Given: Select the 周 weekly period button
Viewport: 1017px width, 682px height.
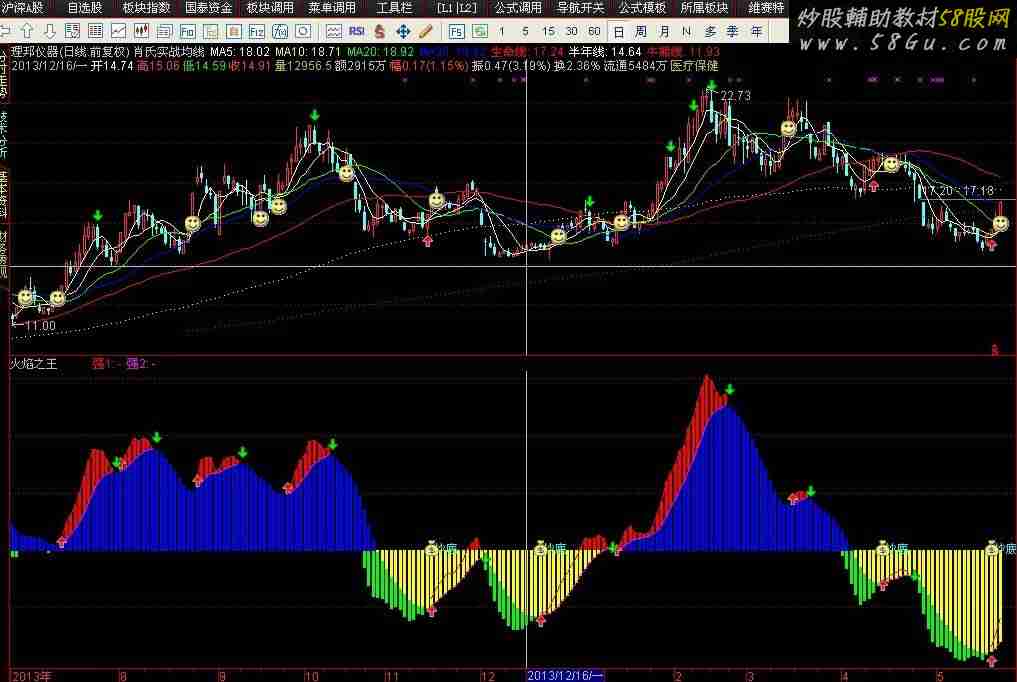Looking at the screenshot, I should click(641, 31).
